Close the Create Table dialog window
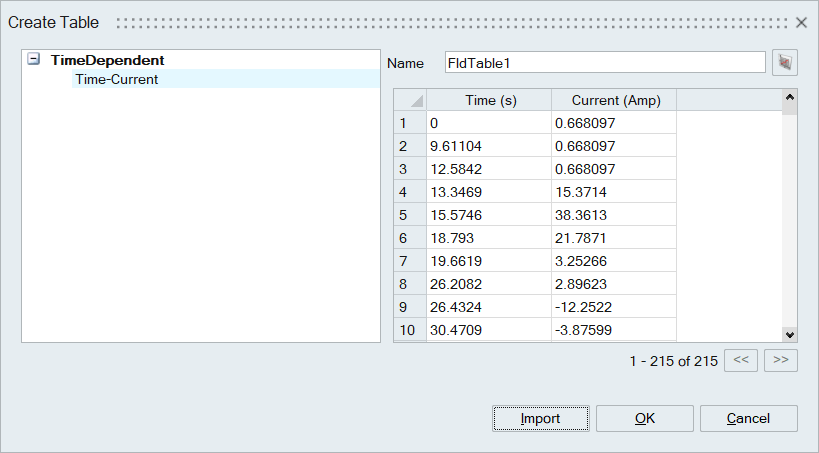The height and width of the screenshot is (453, 819). [801, 22]
